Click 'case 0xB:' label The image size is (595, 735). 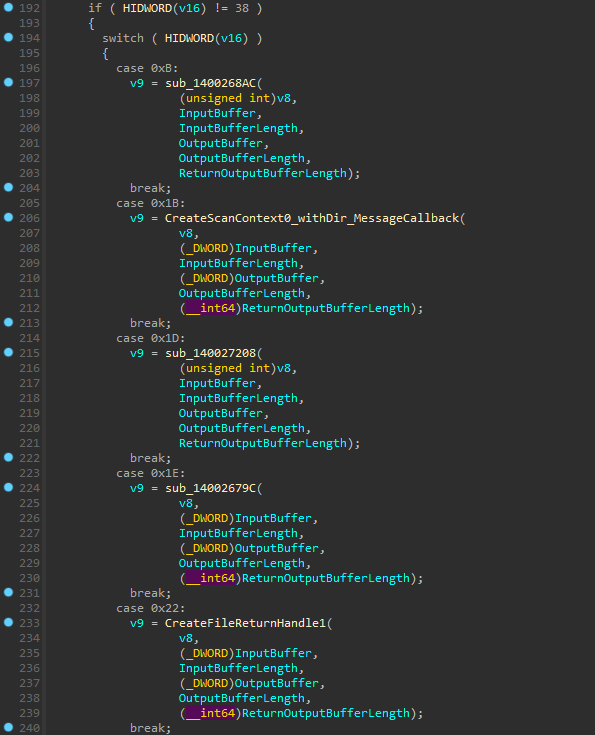click(x=147, y=68)
